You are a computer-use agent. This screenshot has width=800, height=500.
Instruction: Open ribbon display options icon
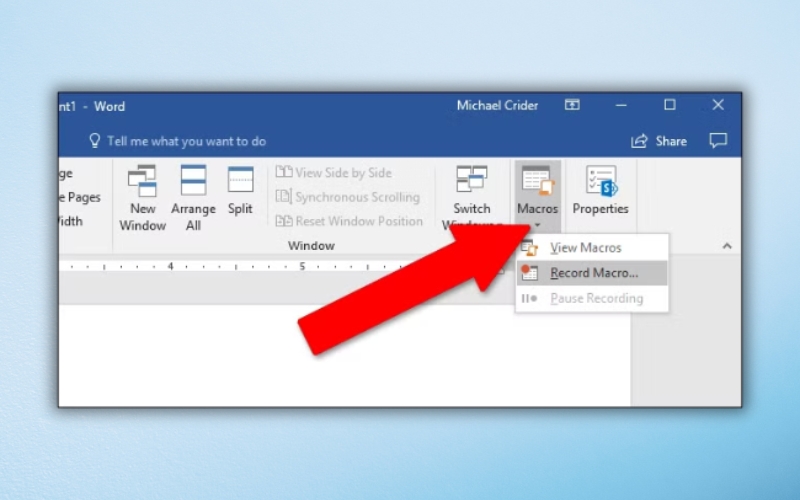(x=572, y=105)
